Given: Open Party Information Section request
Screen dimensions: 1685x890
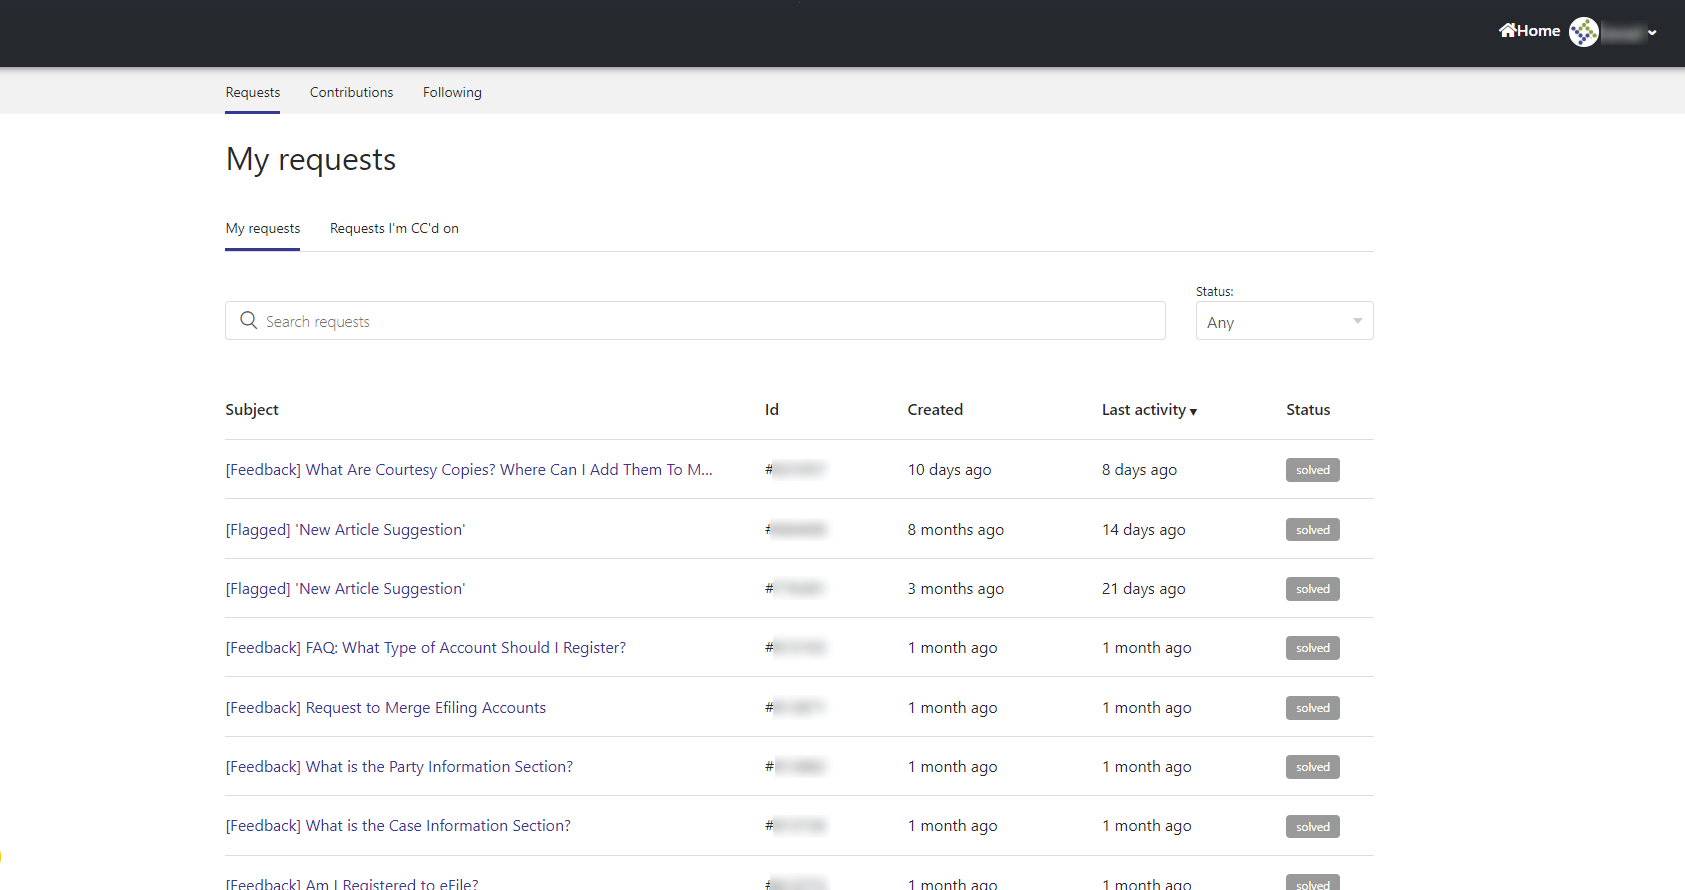Looking at the screenshot, I should (399, 767).
